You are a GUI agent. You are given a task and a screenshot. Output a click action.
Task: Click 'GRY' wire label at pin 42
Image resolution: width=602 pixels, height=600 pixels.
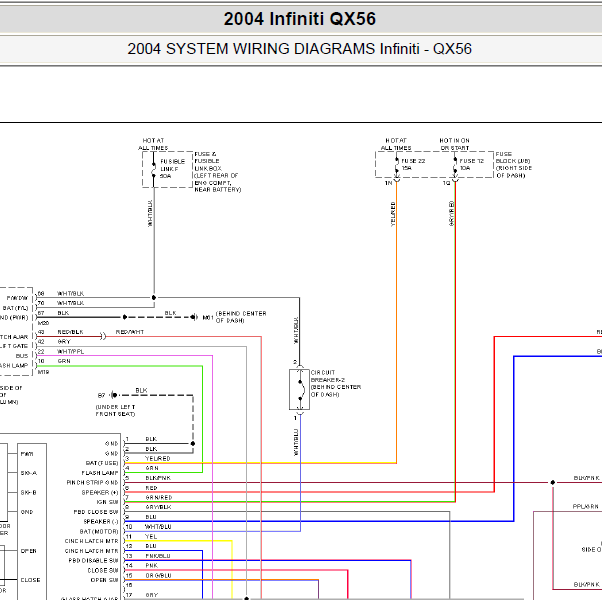[64, 342]
